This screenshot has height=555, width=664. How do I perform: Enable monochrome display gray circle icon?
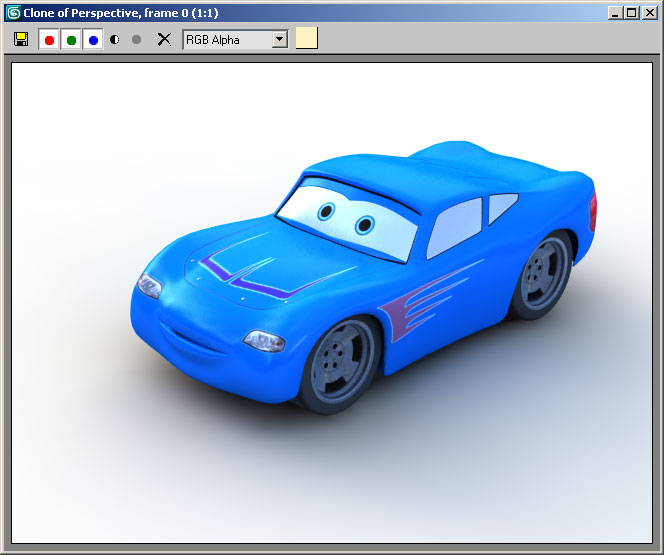[137, 40]
